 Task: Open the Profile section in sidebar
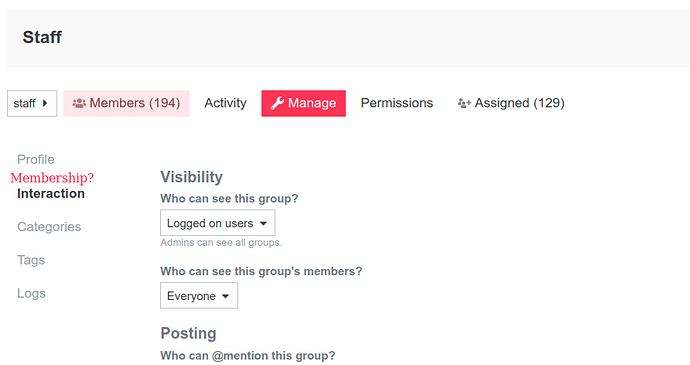[x=36, y=159]
